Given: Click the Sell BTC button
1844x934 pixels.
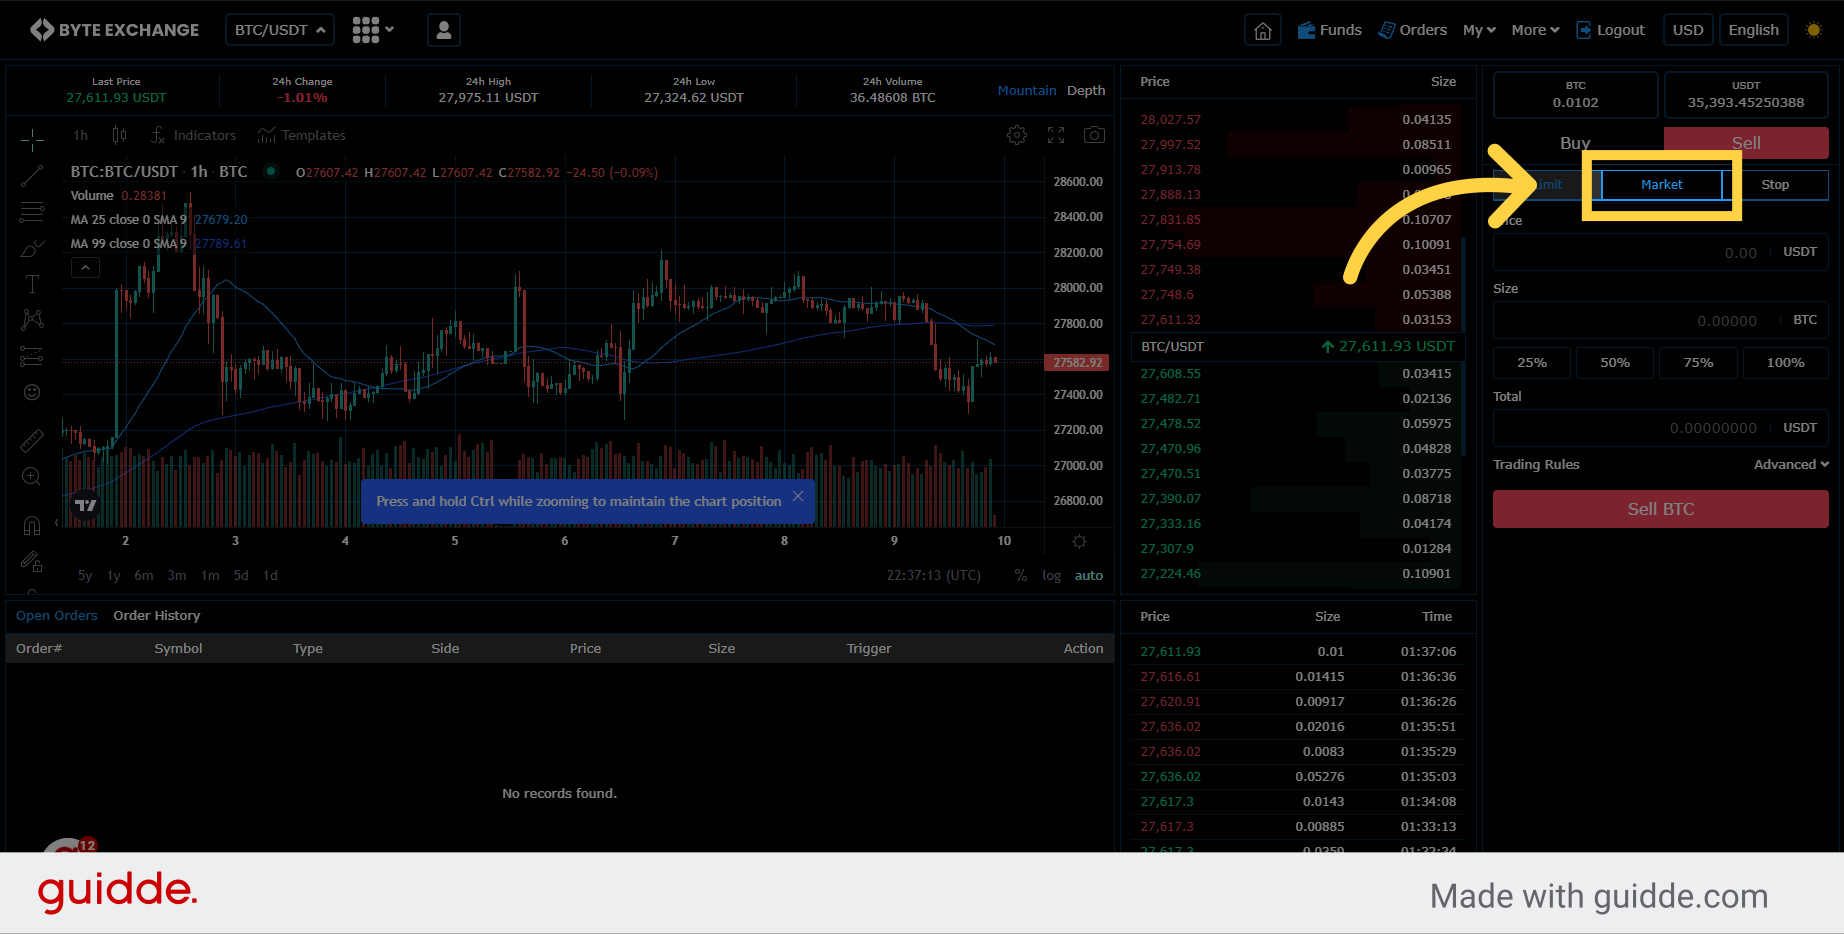Looking at the screenshot, I should pyautogui.click(x=1660, y=509).
